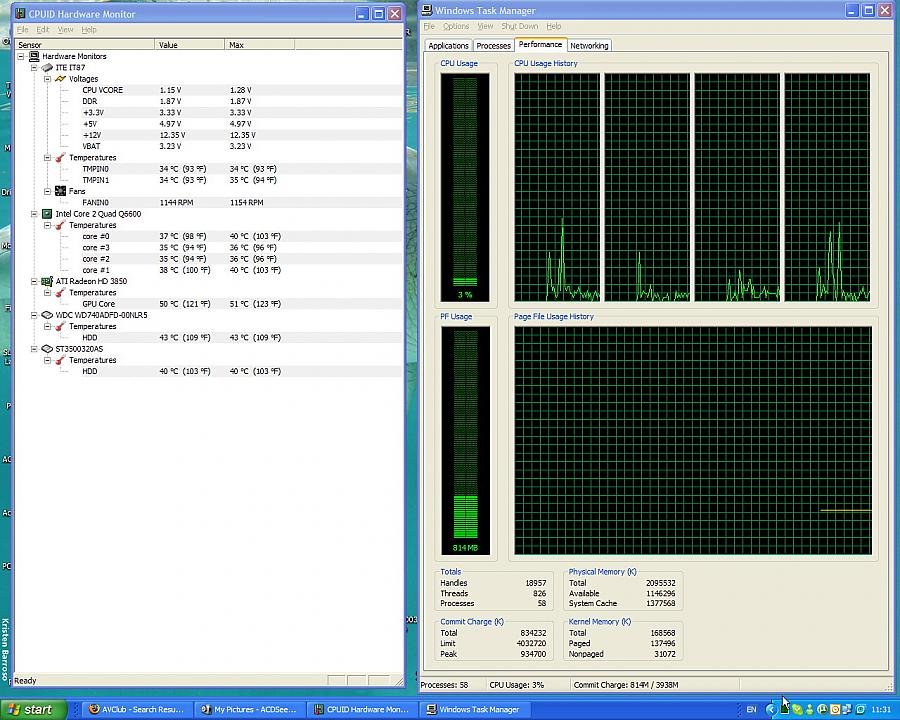Click the Temperatures icon under ITE IT87

(60, 157)
